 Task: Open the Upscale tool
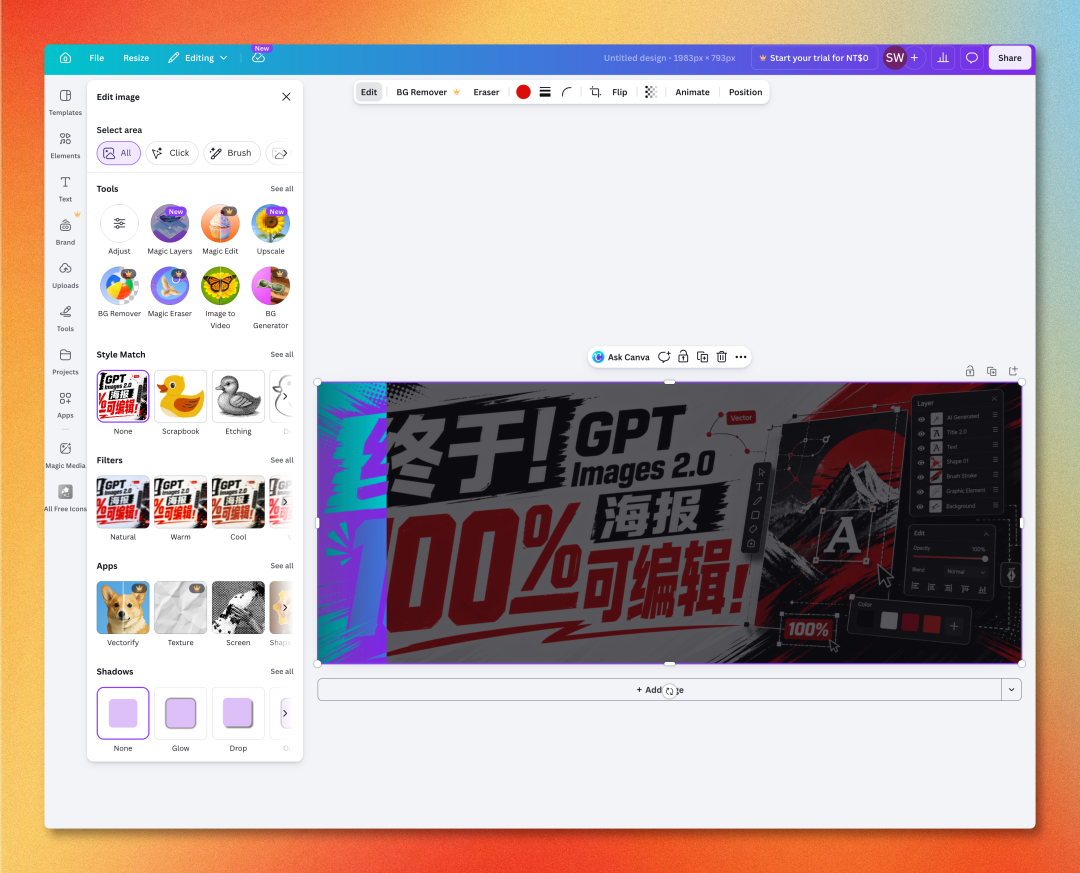(x=271, y=230)
